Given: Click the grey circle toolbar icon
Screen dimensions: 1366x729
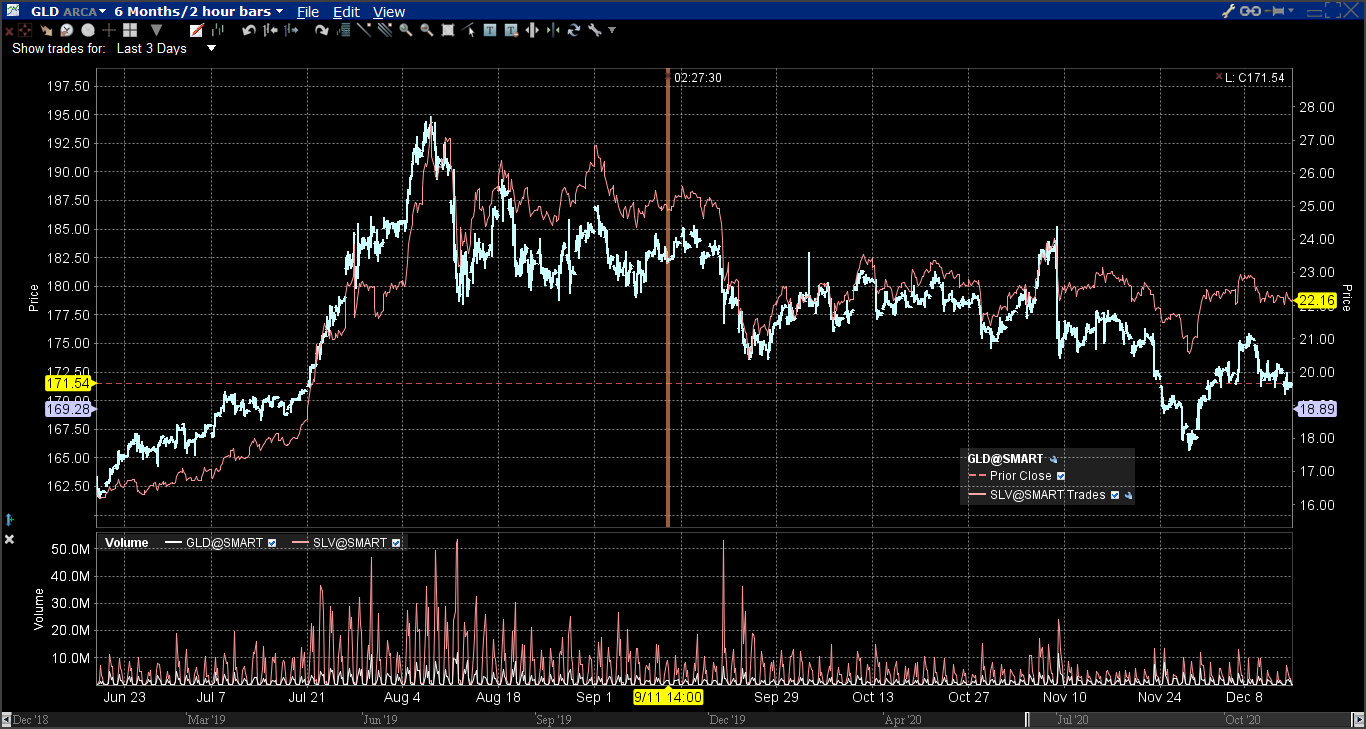Looking at the screenshot, I should [88, 30].
